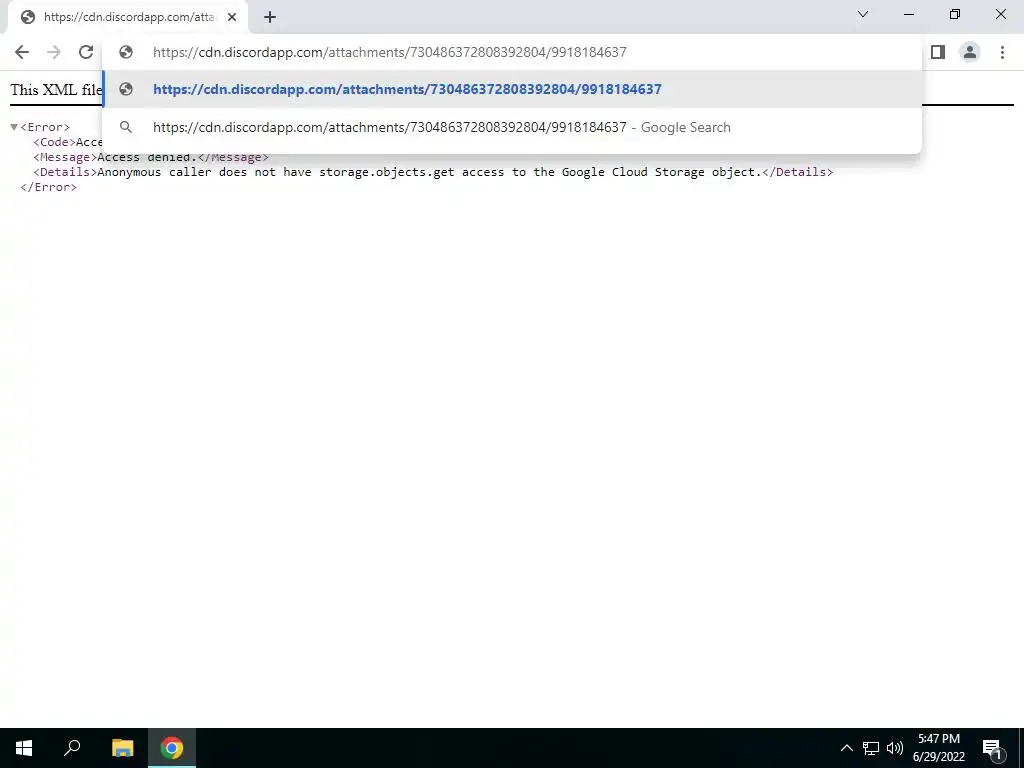
Task: Select the bold discordapp URL suggestion
Action: (513, 89)
